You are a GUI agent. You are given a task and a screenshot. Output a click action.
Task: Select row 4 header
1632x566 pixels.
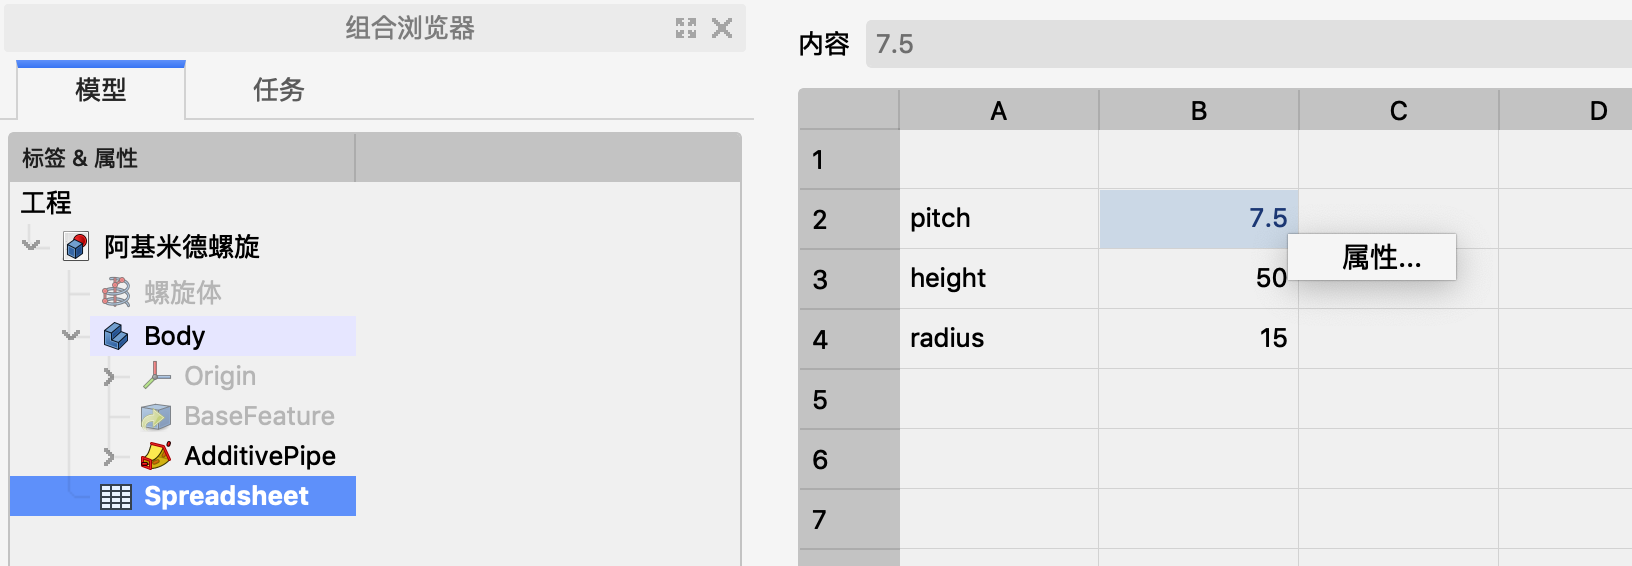[848, 339]
